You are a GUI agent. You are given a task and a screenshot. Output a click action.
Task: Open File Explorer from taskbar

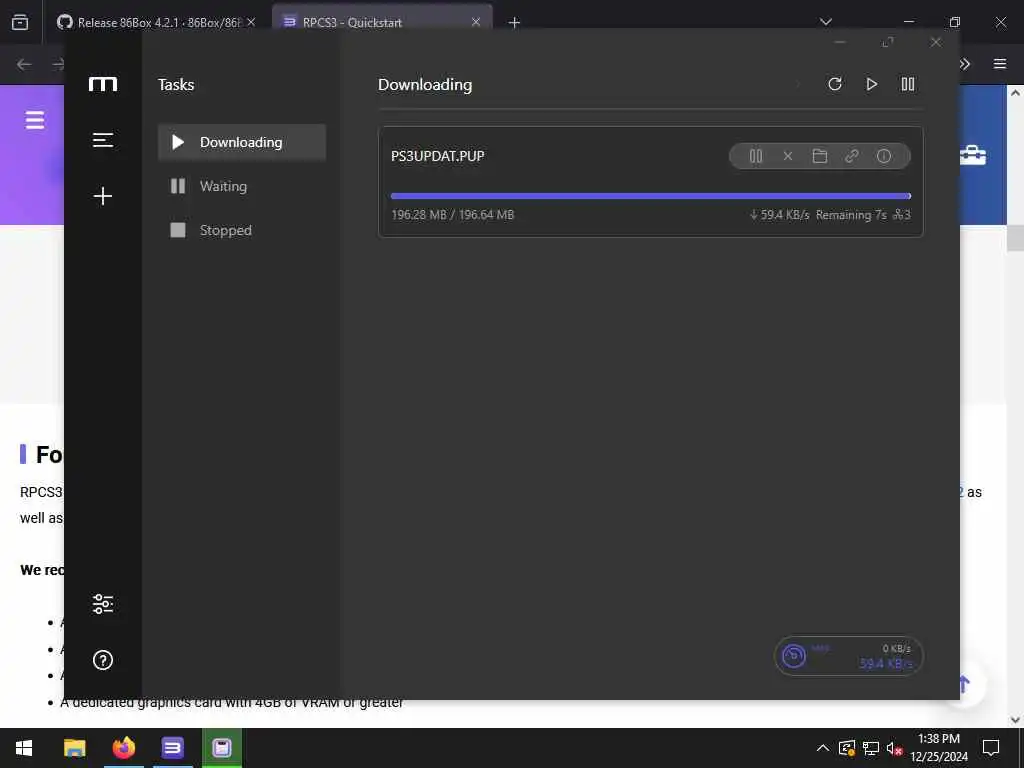coord(74,748)
